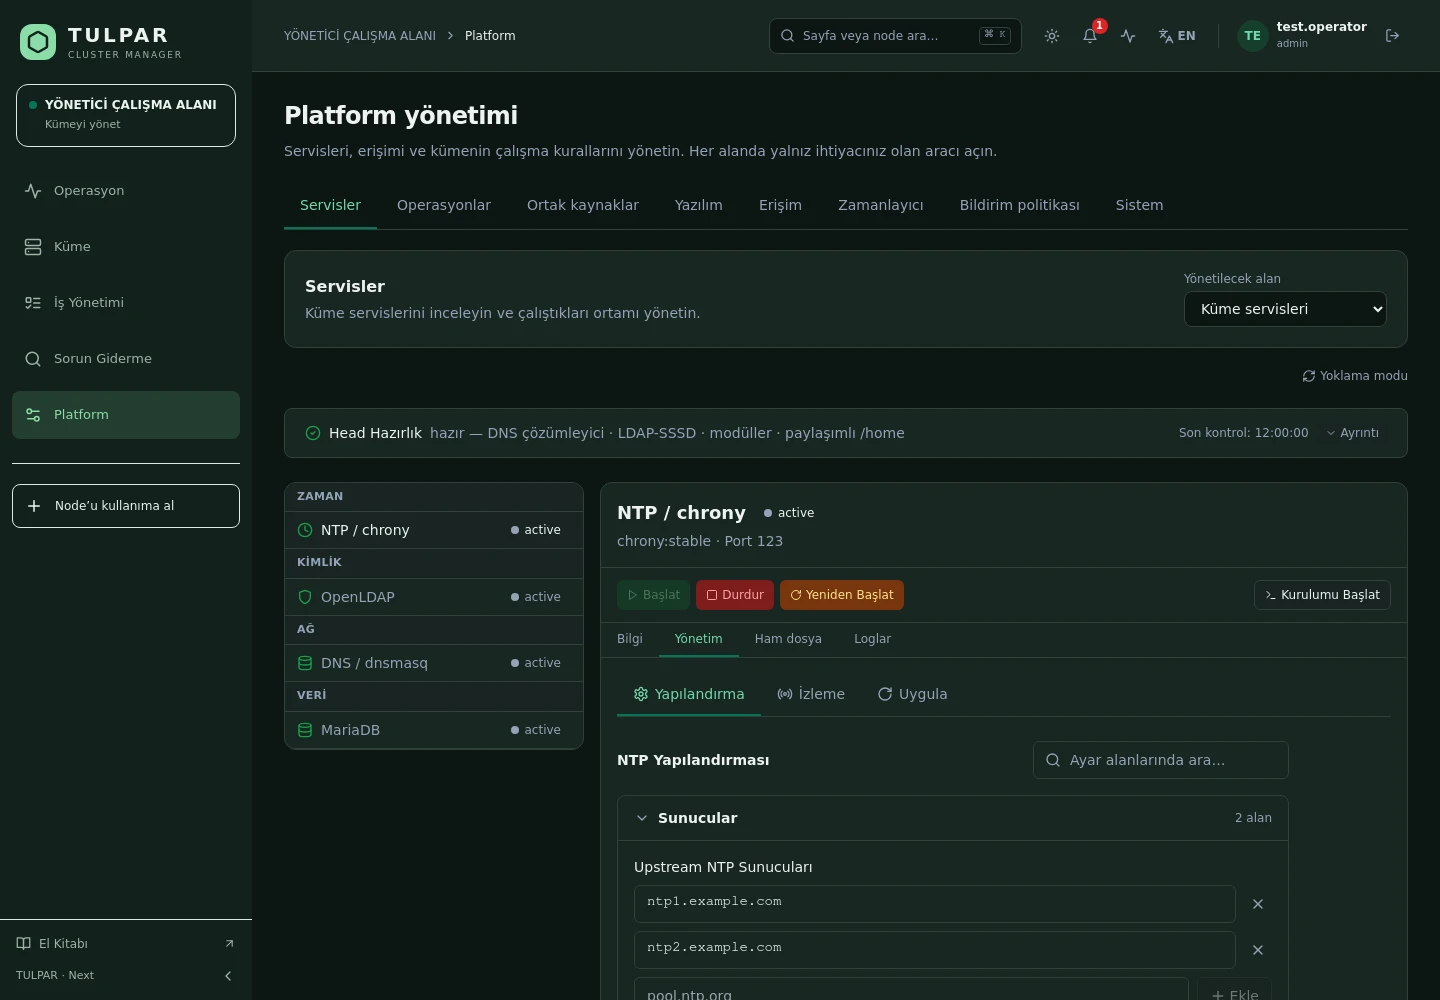1440x1000 pixels.
Task: Open Sorun Giderme page
Action: (x=126, y=359)
